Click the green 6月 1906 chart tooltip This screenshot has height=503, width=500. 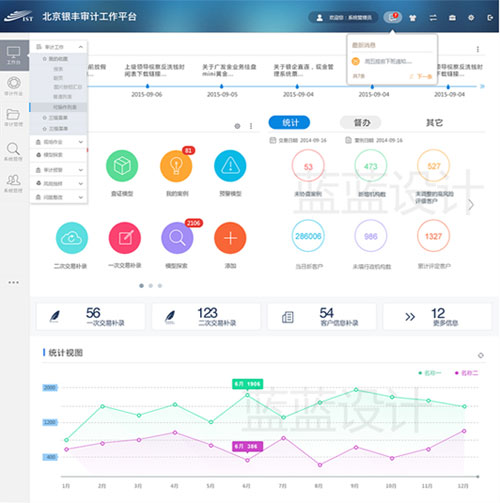click(248, 384)
